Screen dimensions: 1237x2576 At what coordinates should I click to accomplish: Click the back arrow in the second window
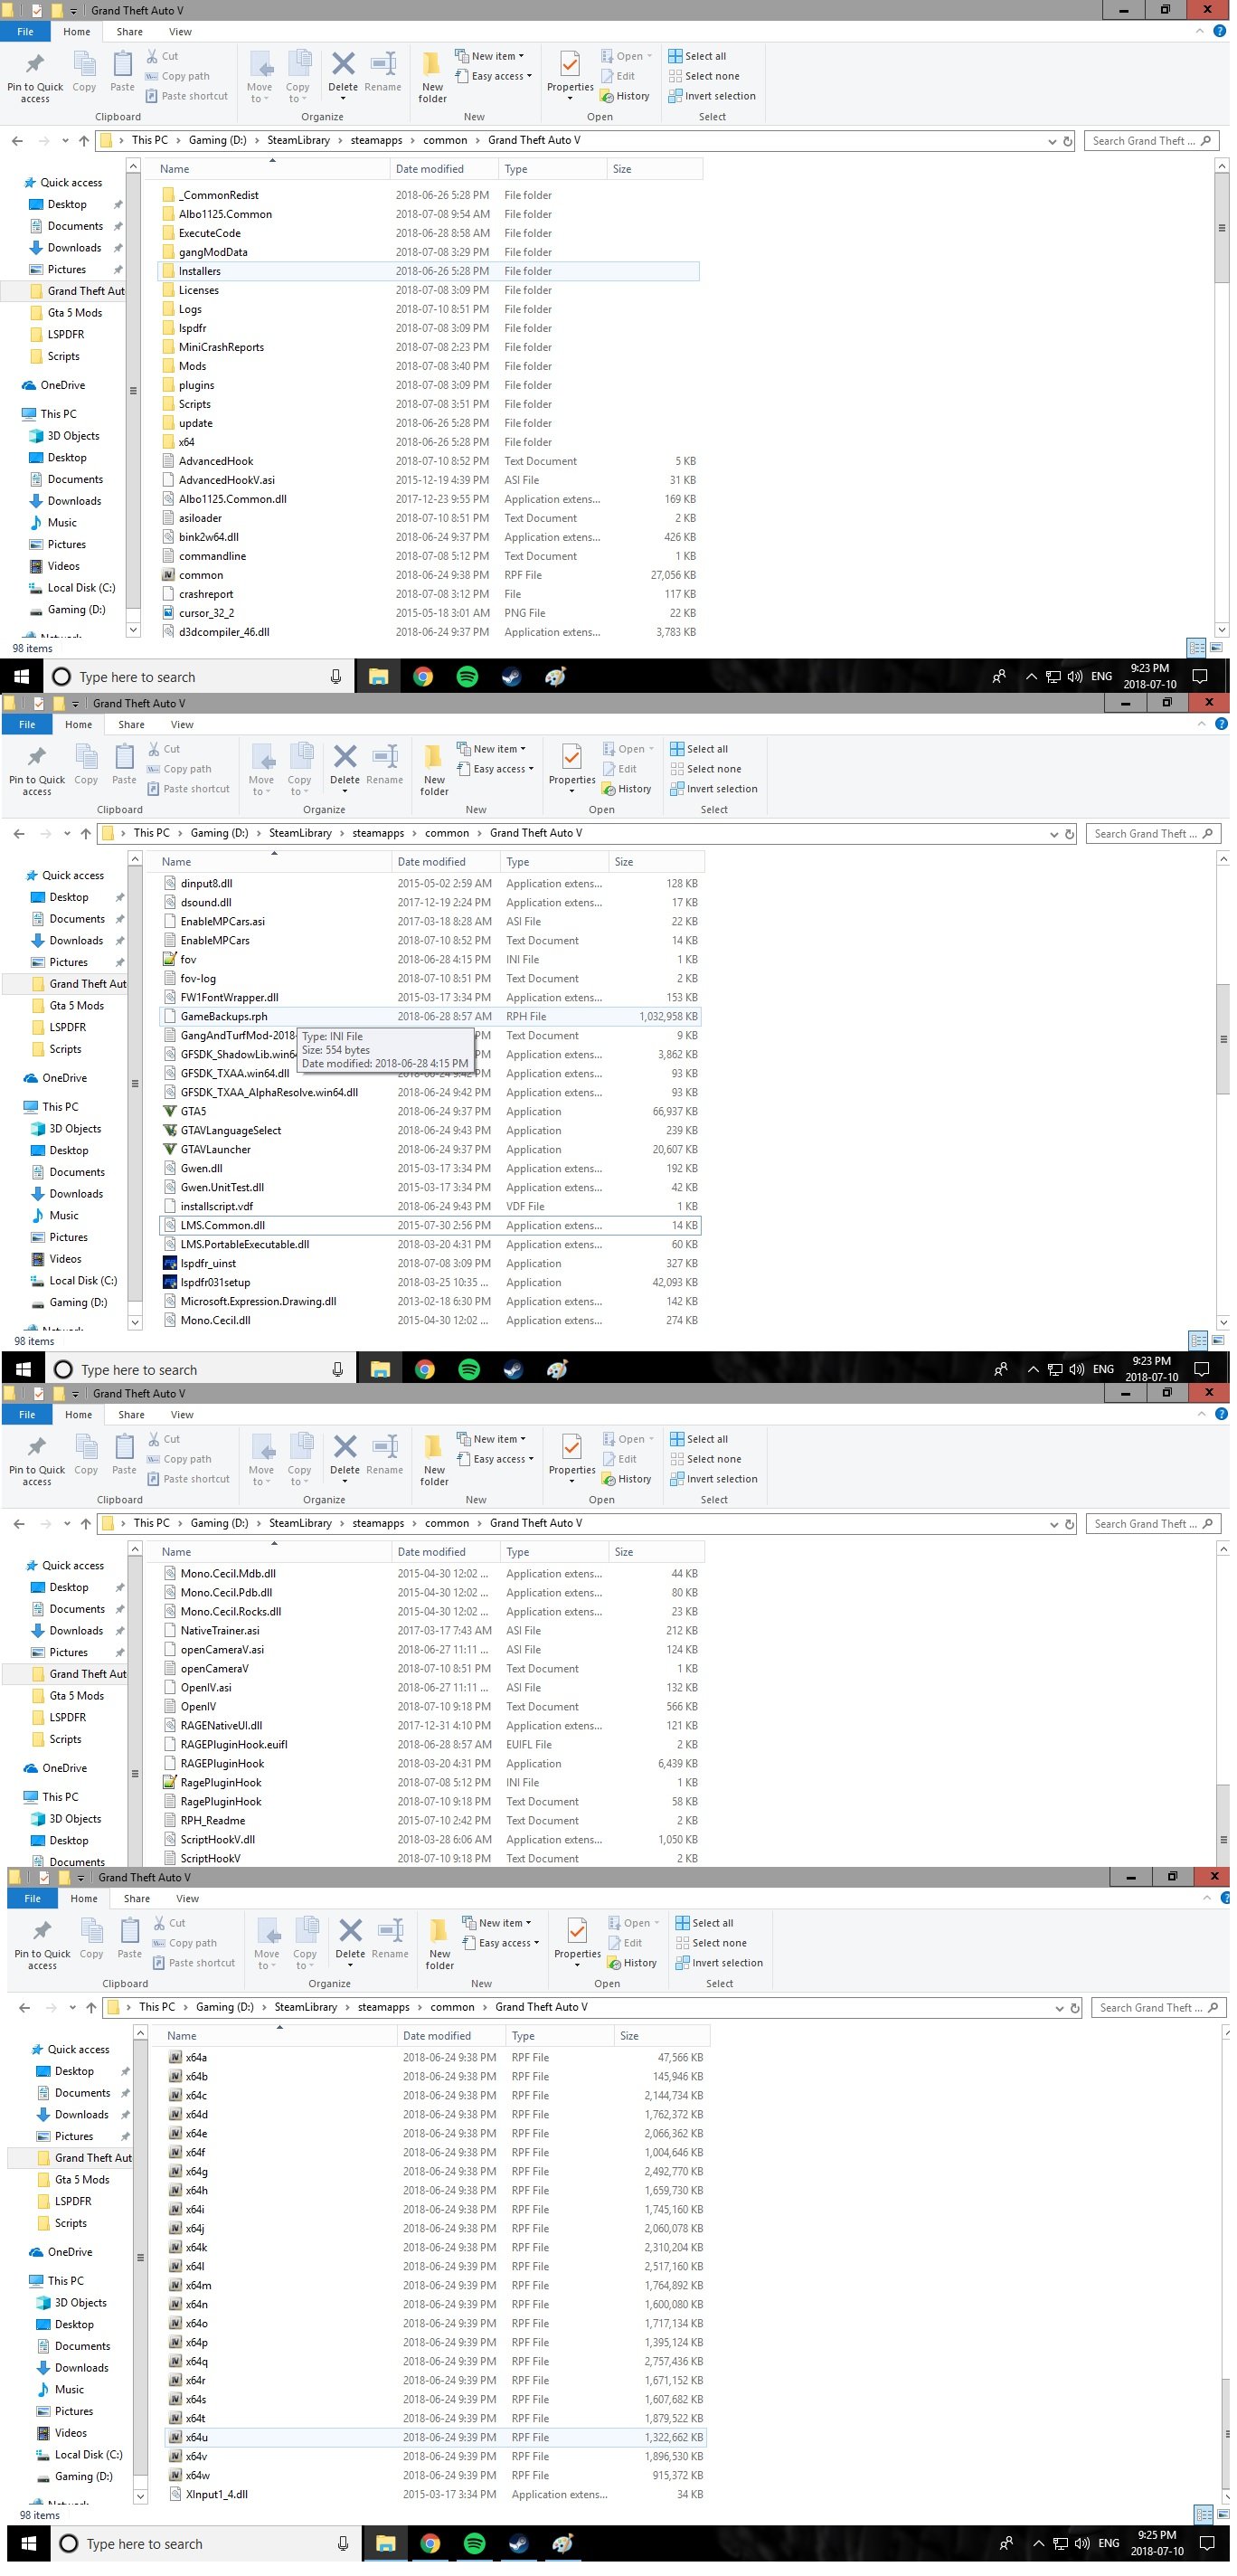point(20,834)
